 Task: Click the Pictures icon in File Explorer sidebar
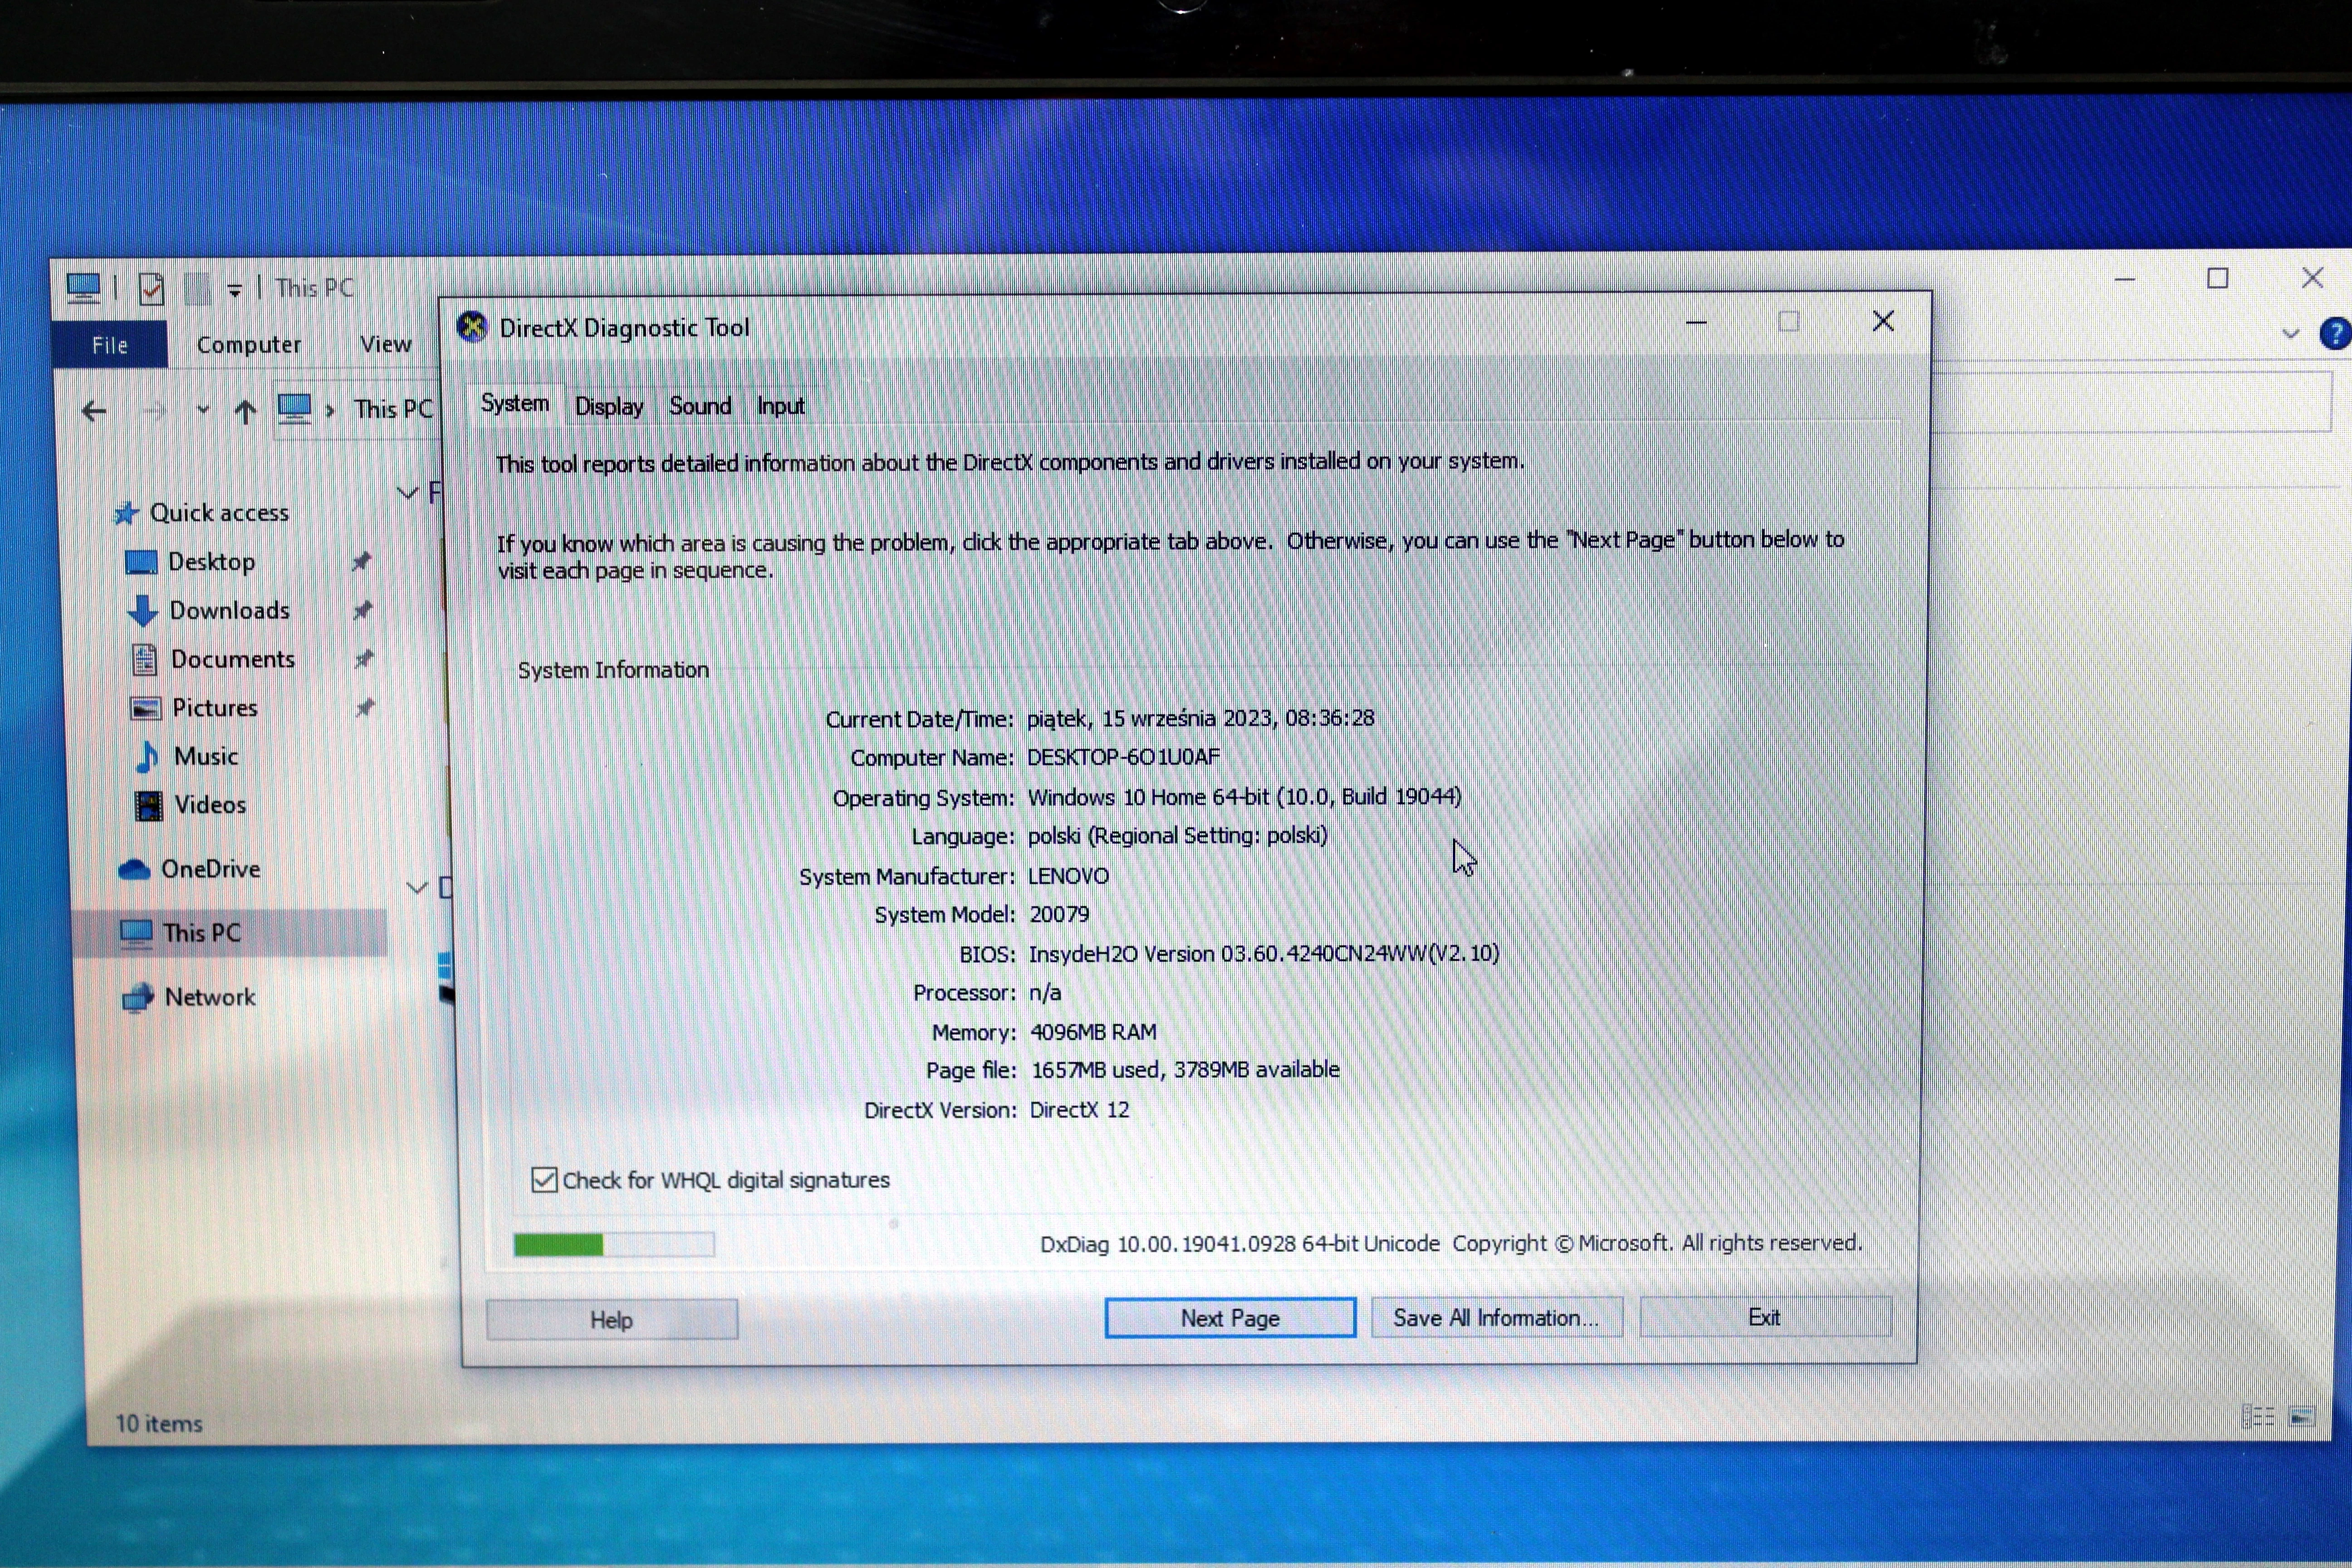tap(146, 709)
